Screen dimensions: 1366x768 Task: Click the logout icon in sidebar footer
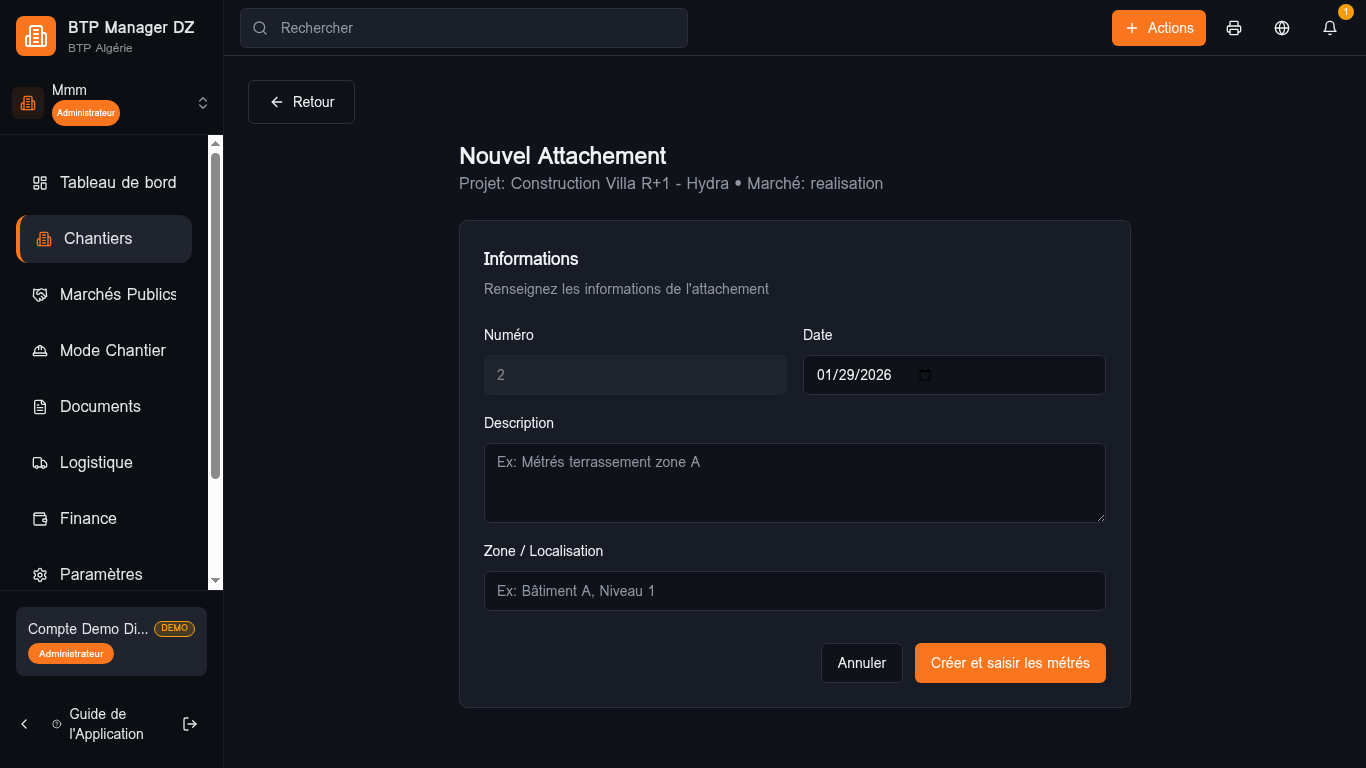[x=190, y=724]
